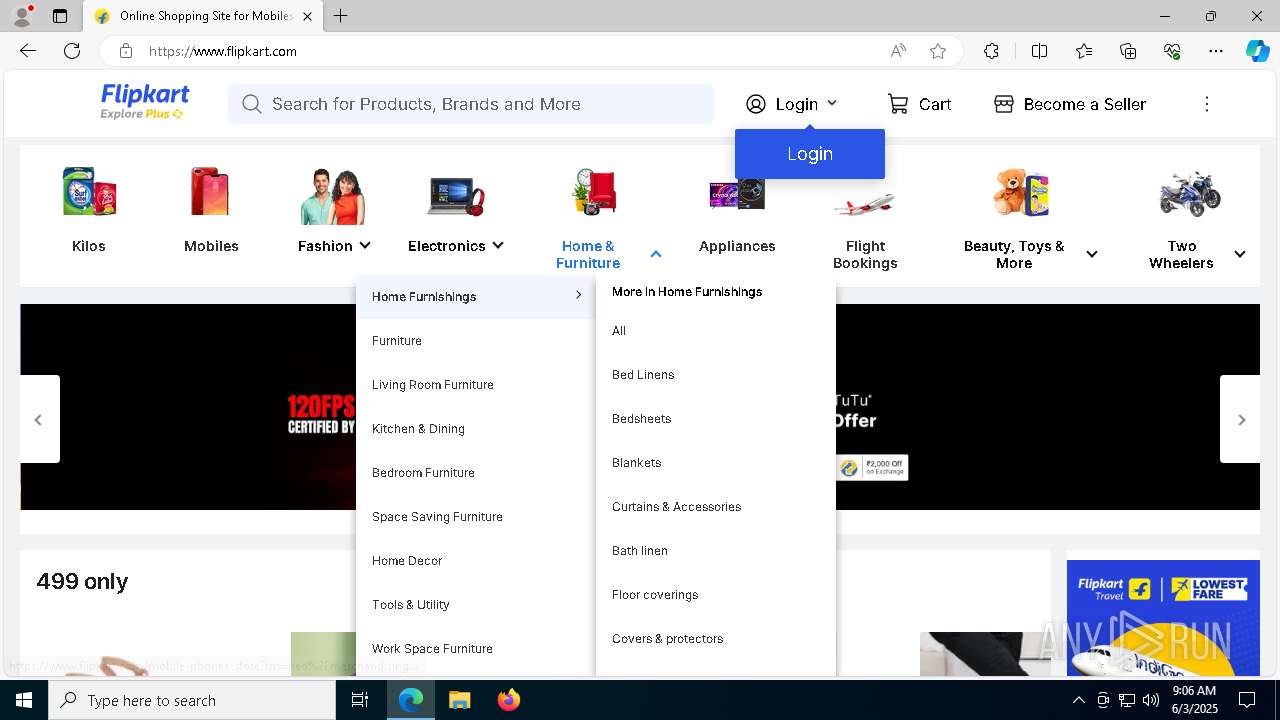This screenshot has width=1280, height=720.
Task: Click the Windows taskbar search box
Action: point(192,700)
